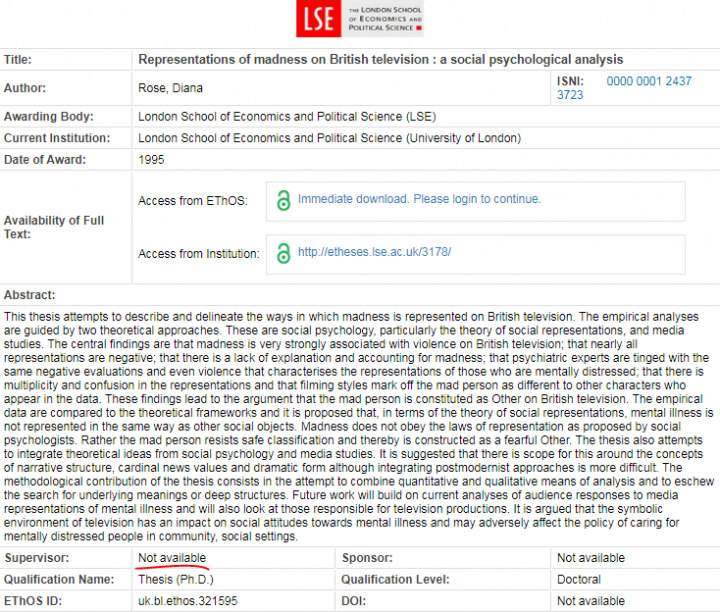Viewport: 720px width, 612px height.
Task: Click the 'Qualification Level:' label
Action: tap(395, 579)
